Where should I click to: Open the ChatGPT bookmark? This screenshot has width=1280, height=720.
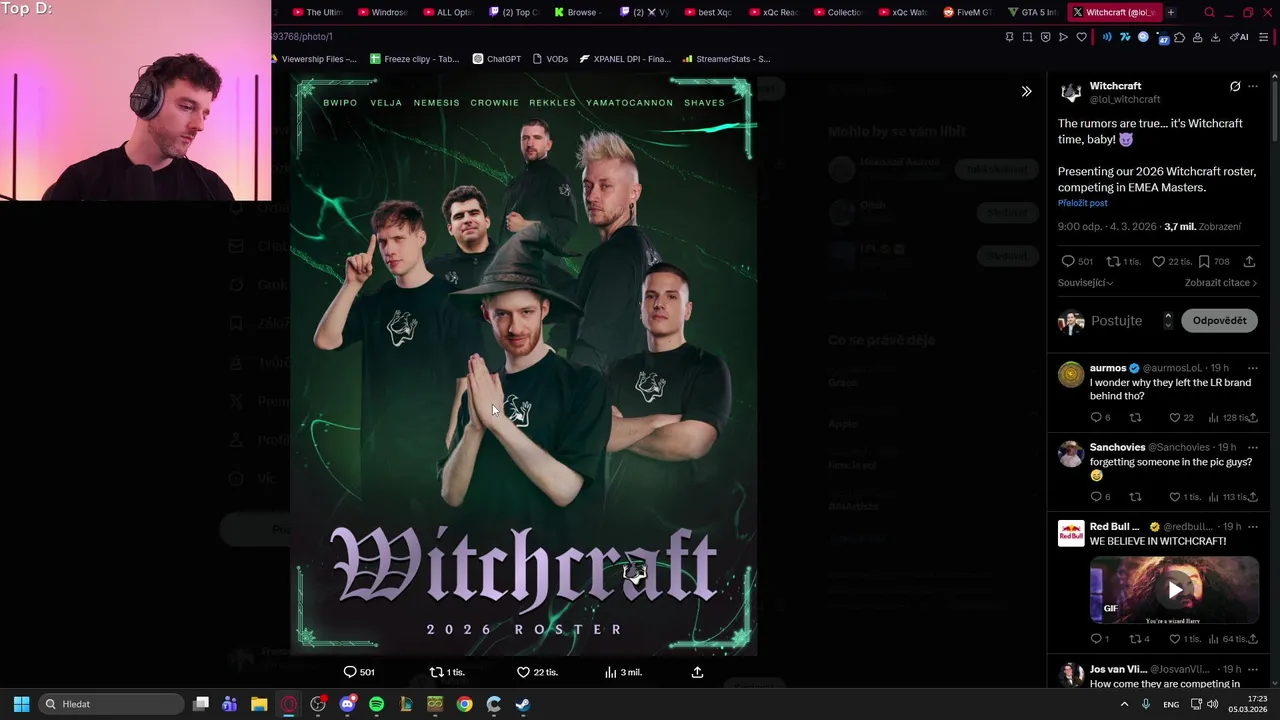pos(497,59)
